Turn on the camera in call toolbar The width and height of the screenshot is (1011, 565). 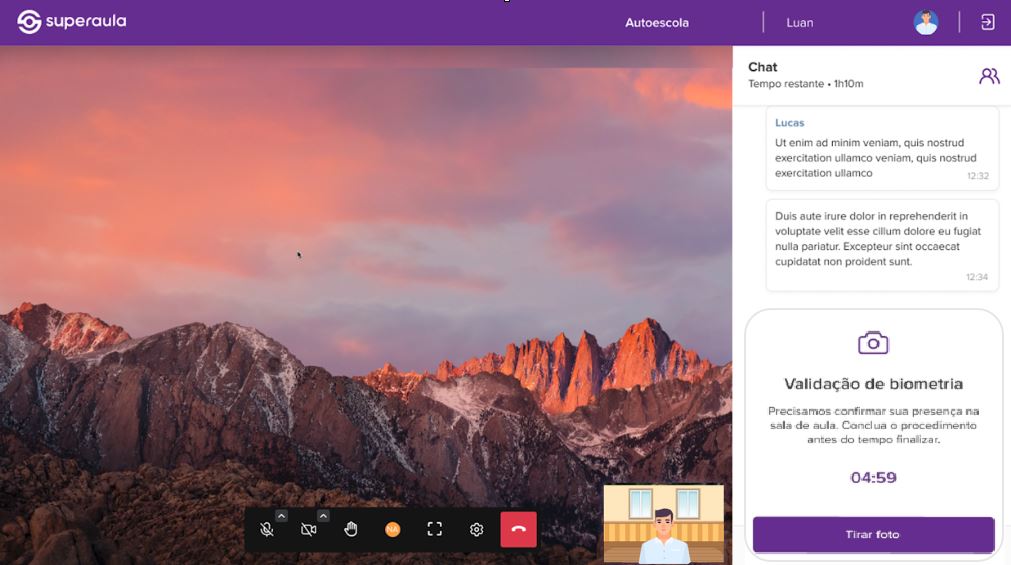308,530
